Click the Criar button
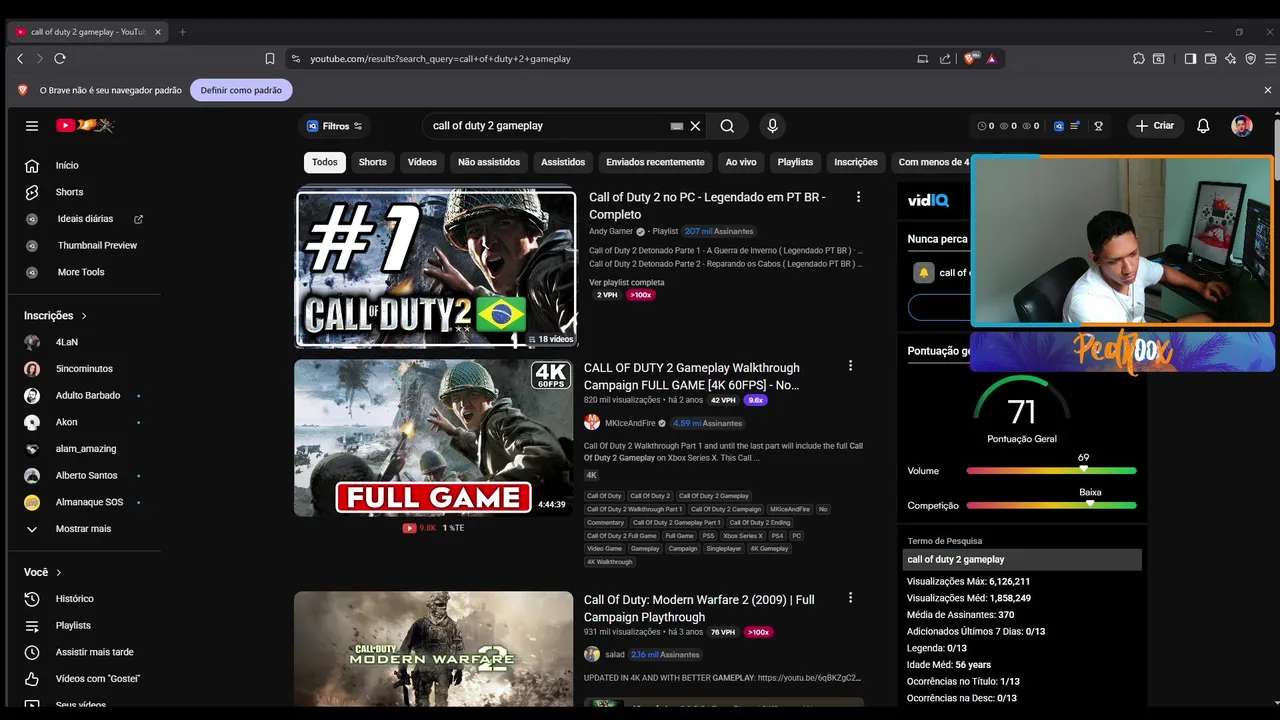 (1155, 126)
